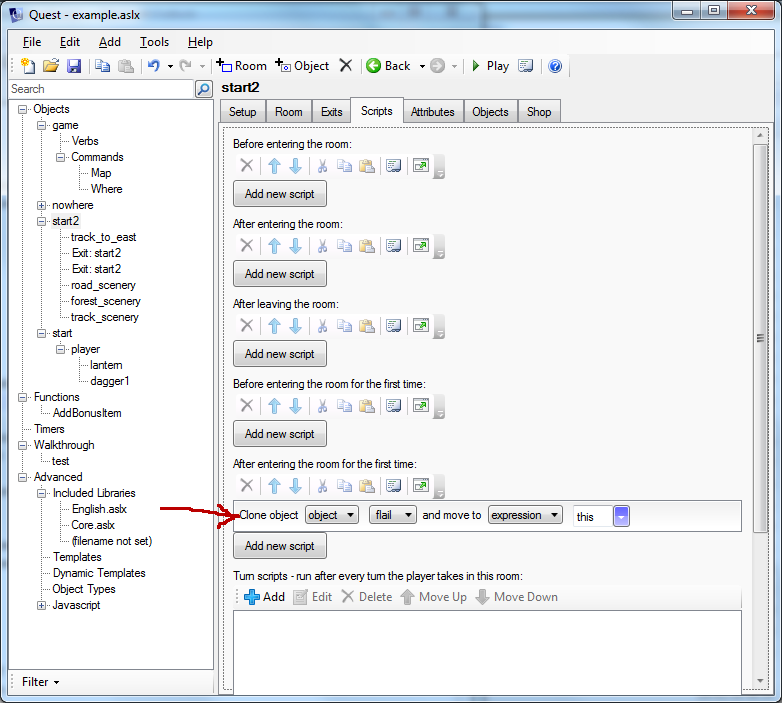Open the 'flail' object dropdown
Viewport: 782px width, 703px height.
point(392,516)
